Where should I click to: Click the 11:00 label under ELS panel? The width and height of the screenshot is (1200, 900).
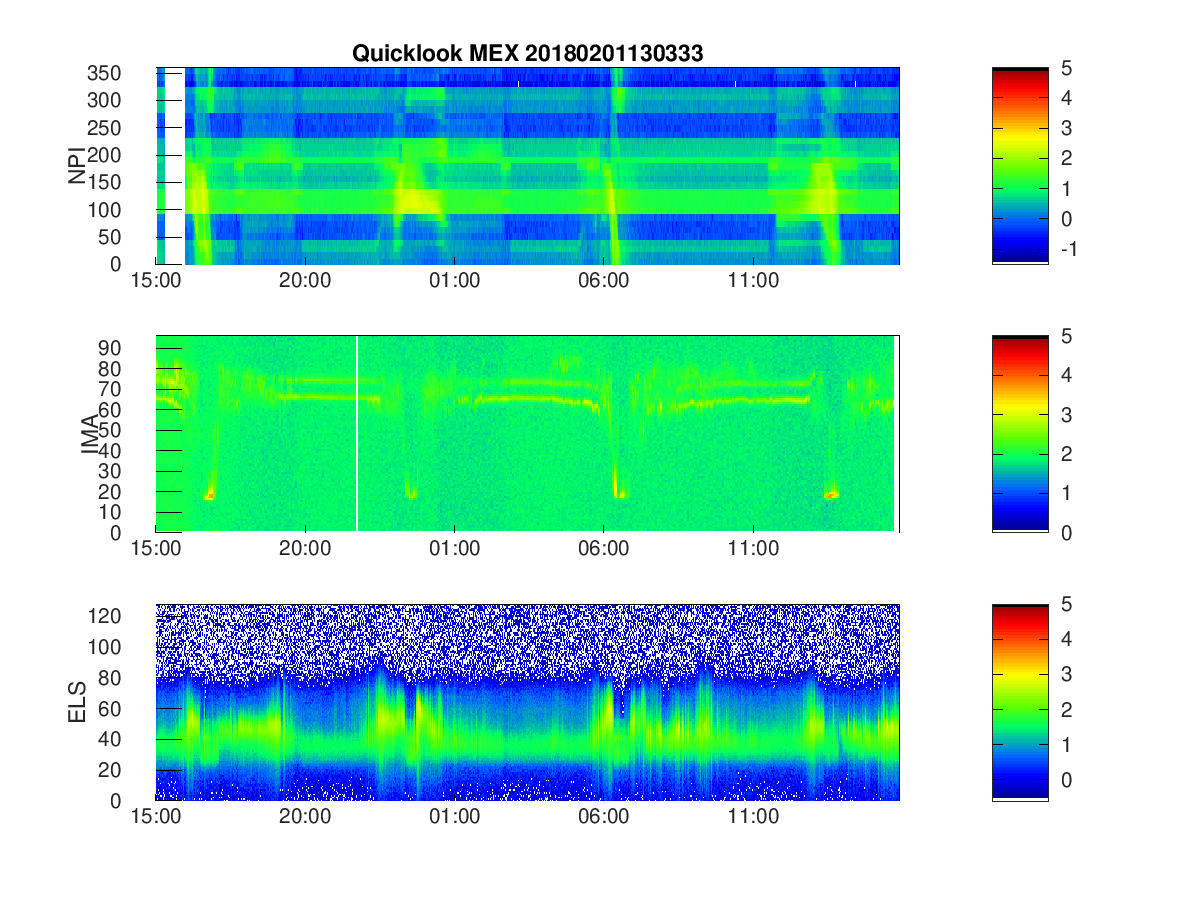coord(753,818)
